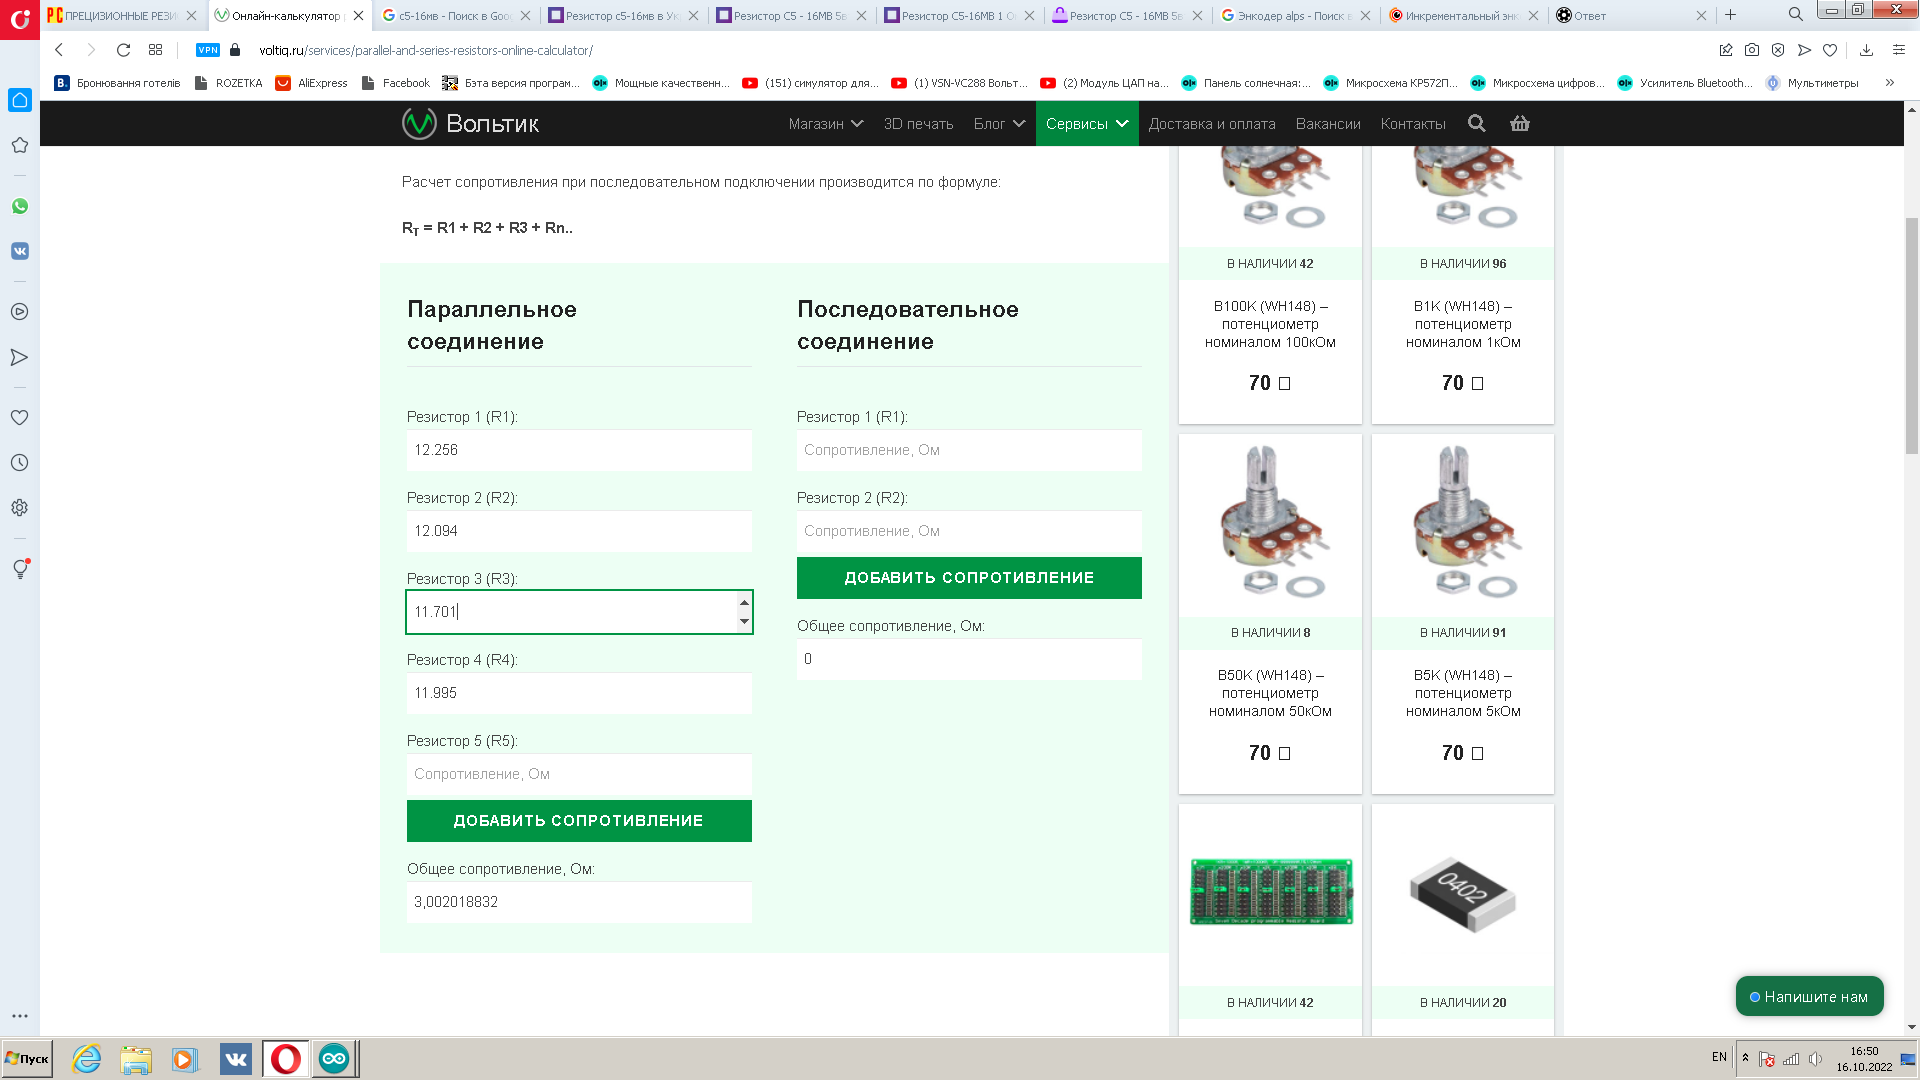Screen dimensions: 1920x1080
Task: Open the page snapshot camera tool
Action: click(1752, 50)
